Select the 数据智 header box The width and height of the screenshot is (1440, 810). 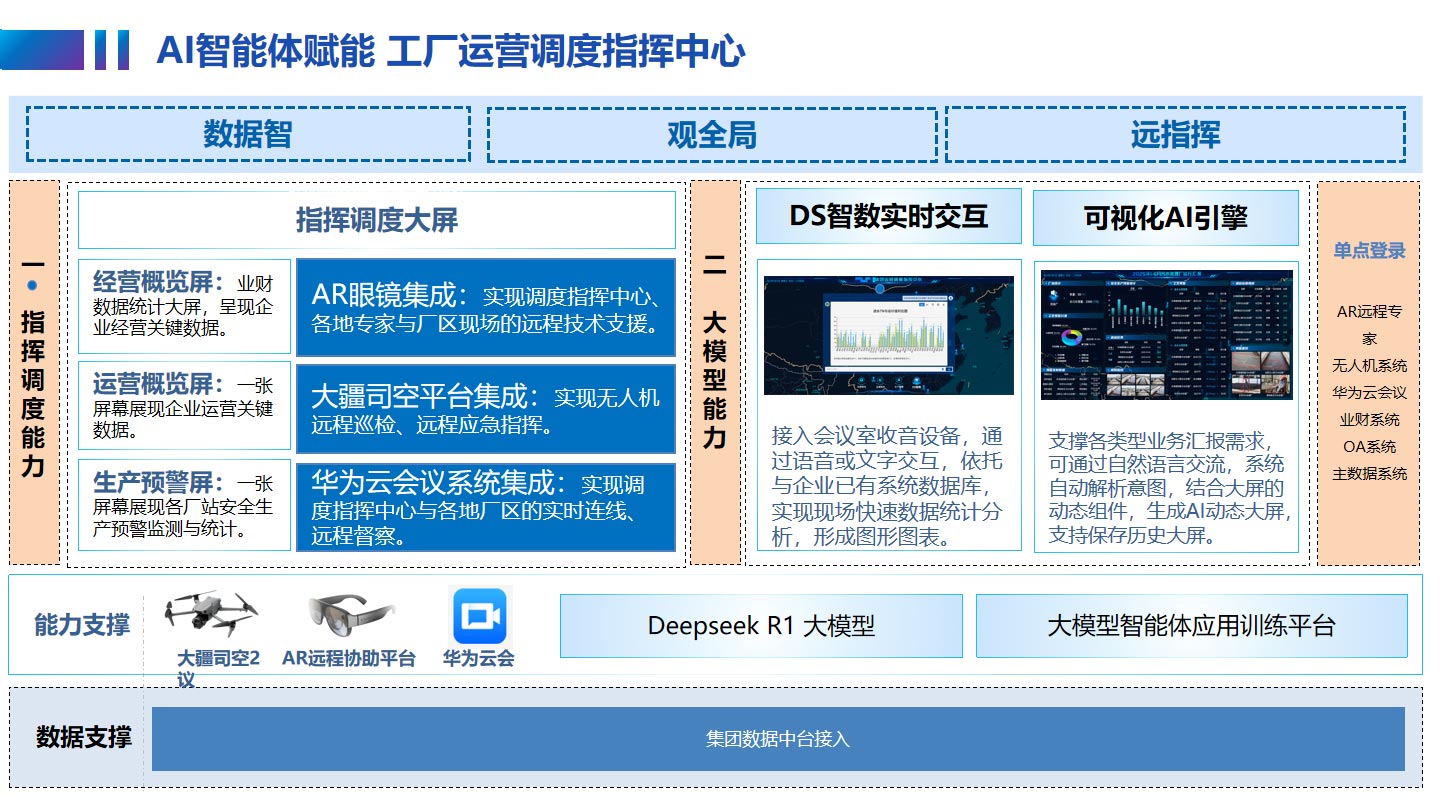point(248,134)
